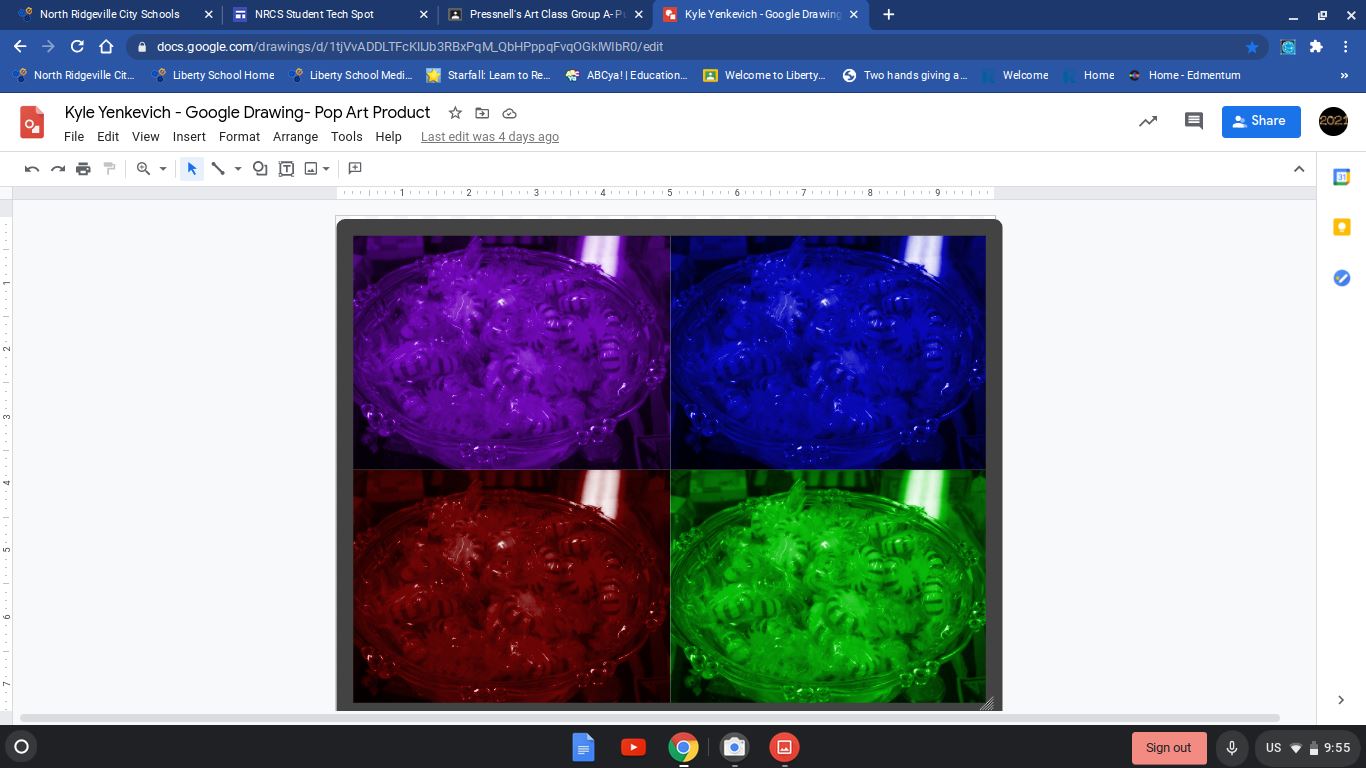Image resolution: width=1366 pixels, height=768 pixels.
Task: Click the Print icon
Action: [83, 169]
